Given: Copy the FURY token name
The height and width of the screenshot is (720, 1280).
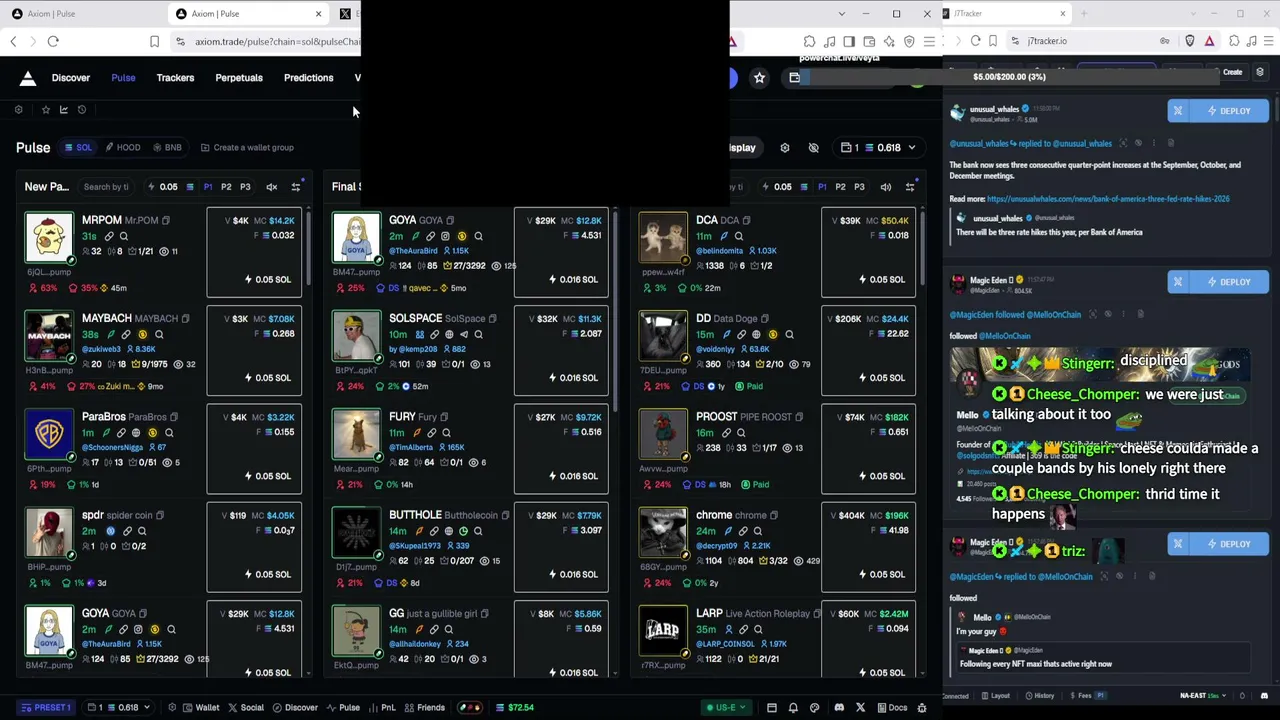Looking at the screenshot, I should (x=444, y=417).
